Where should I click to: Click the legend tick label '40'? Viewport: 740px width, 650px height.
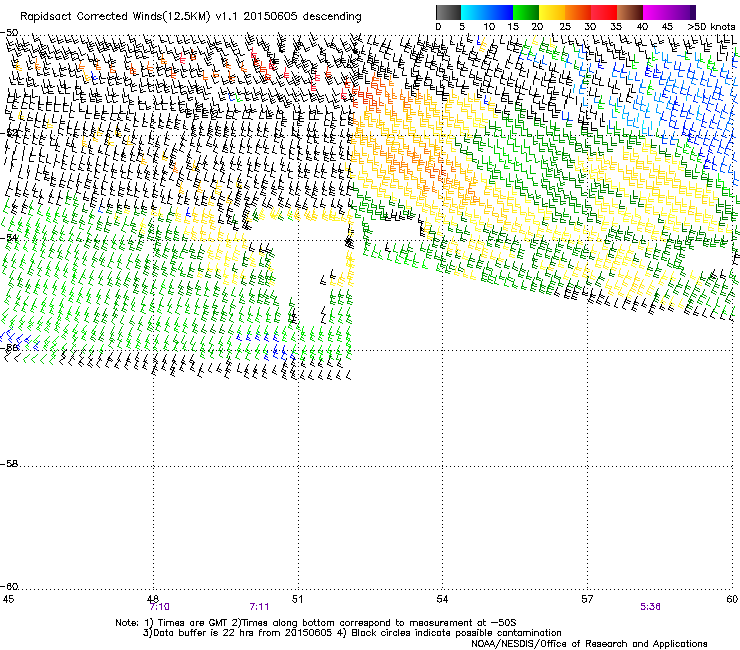pyautogui.click(x=642, y=27)
